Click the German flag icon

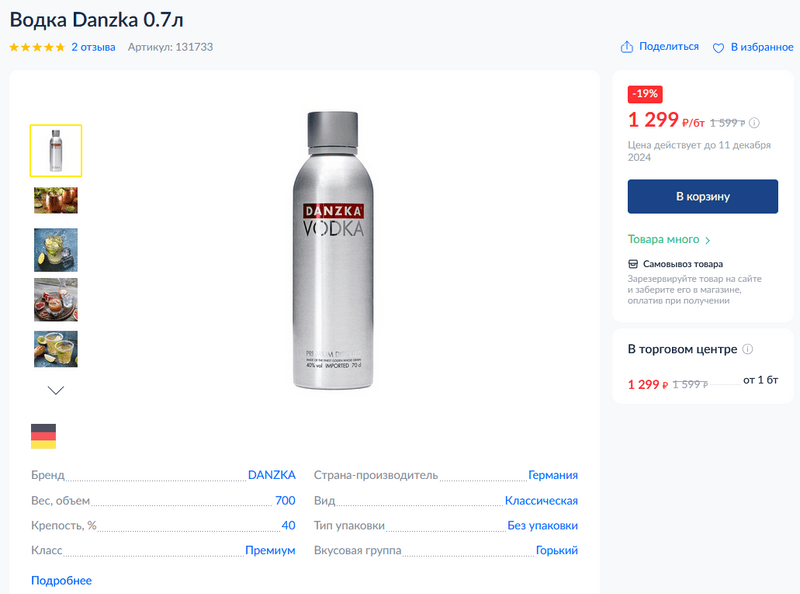[x=43, y=436]
